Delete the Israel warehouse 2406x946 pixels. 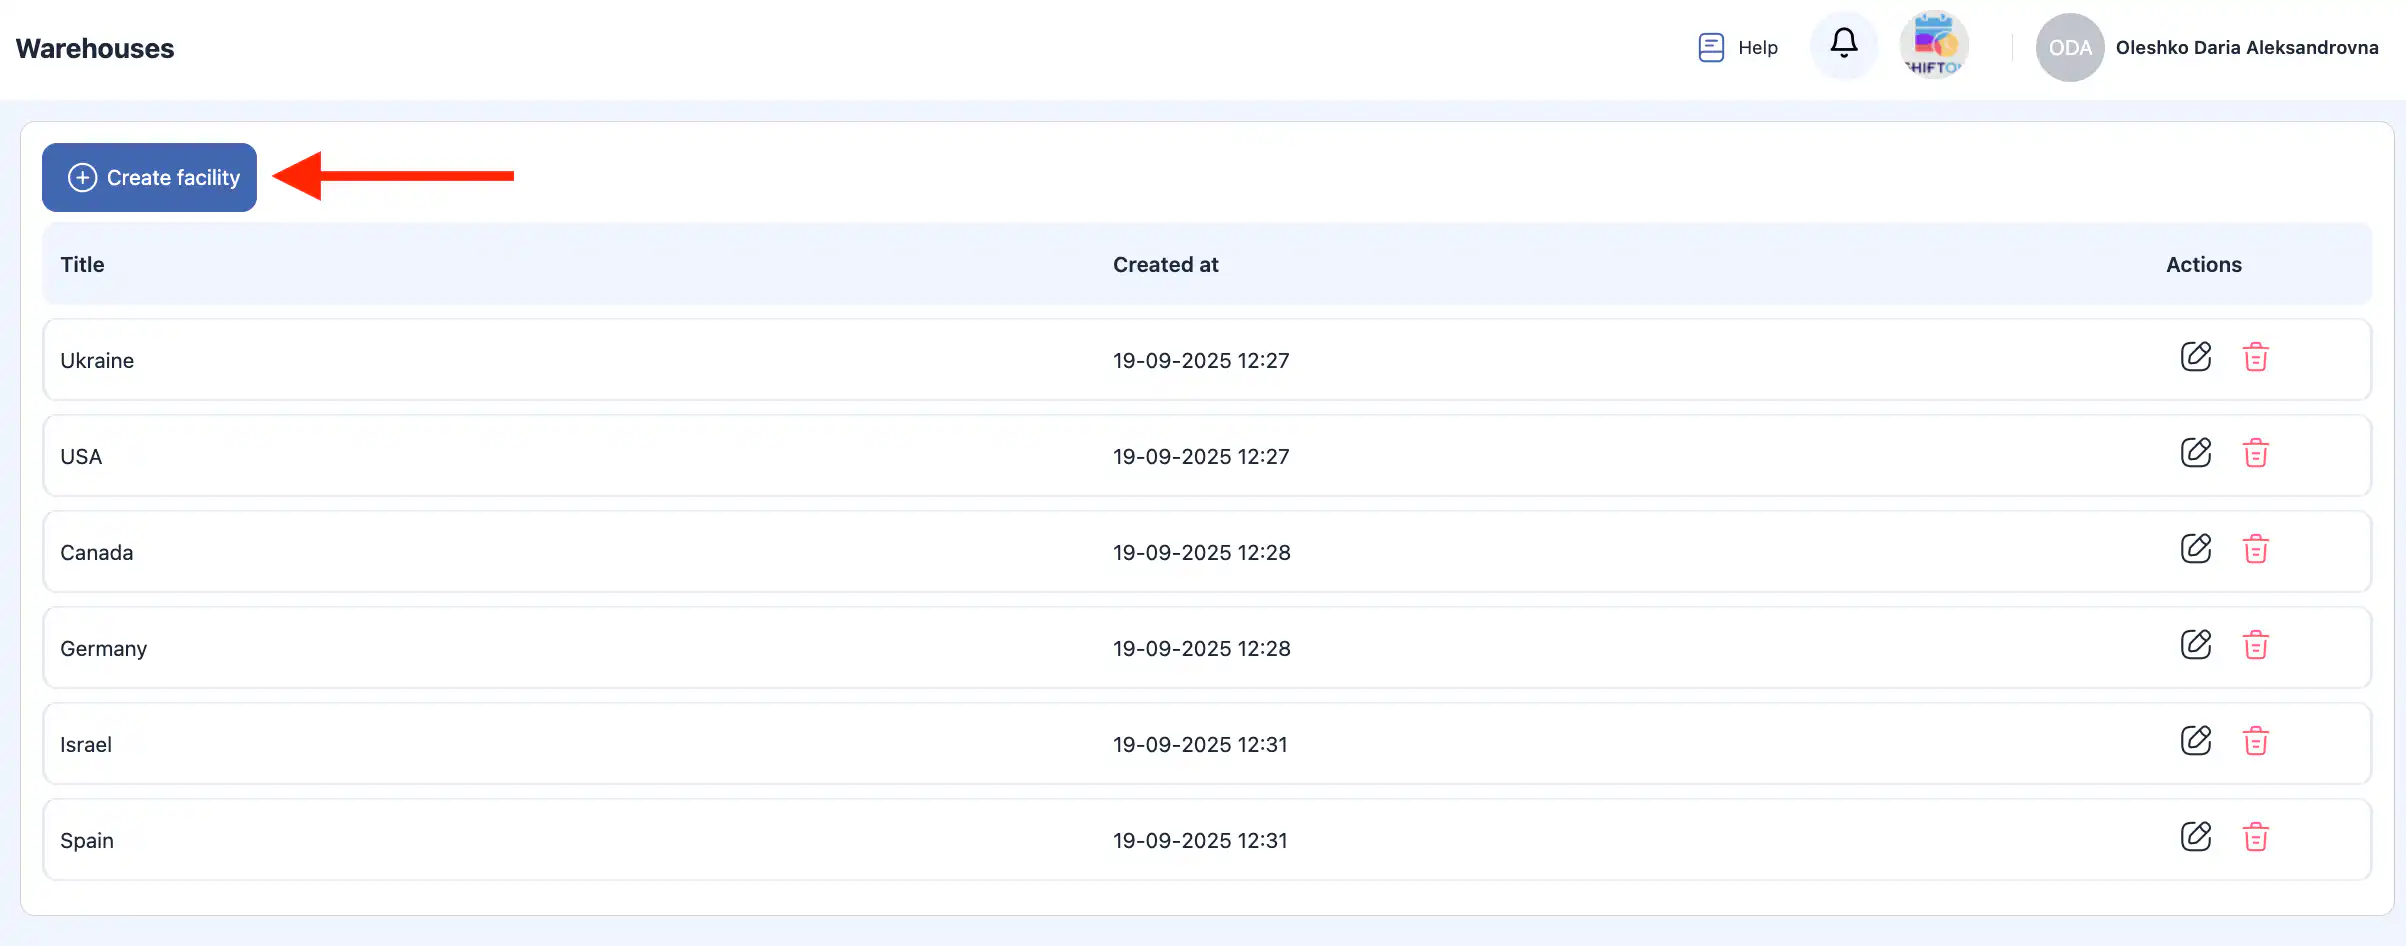coord(2255,741)
